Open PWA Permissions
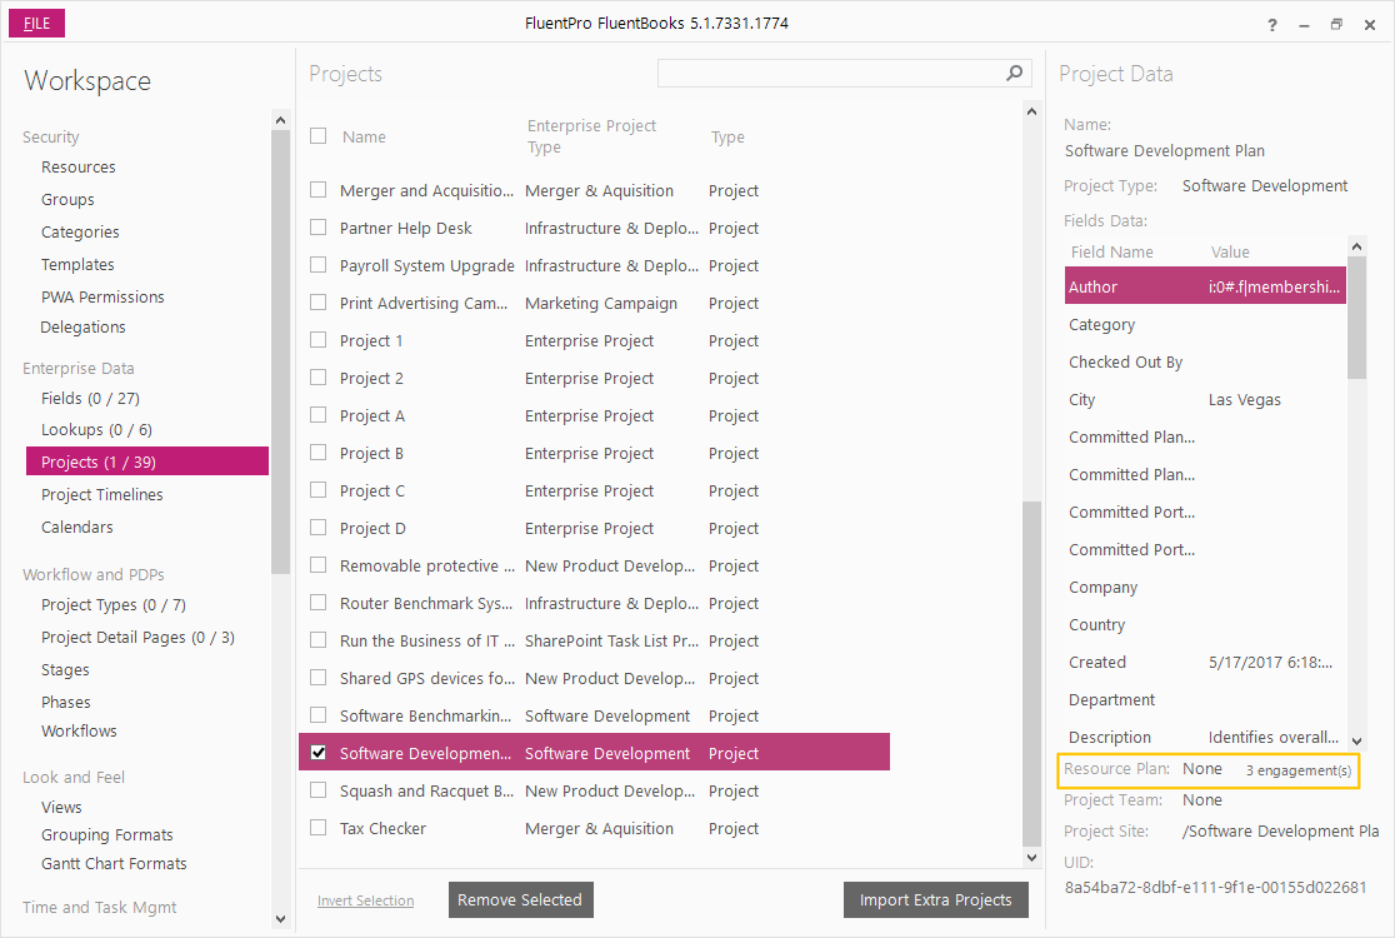This screenshot has width=1395, height=938. [x=102, y=297]
